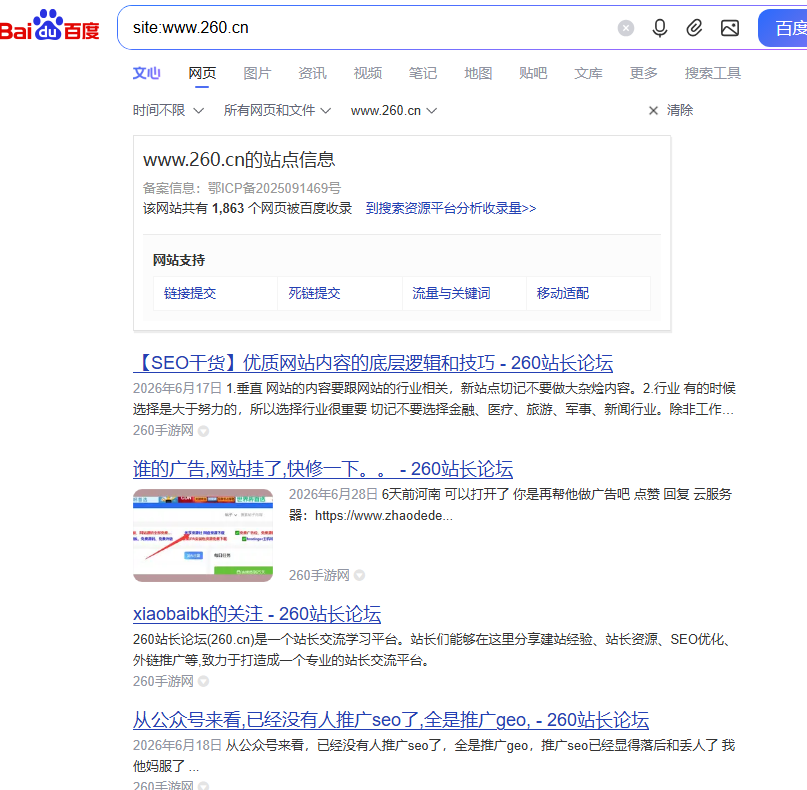Open 到搜索资源平台分析收录量 link

(451, 208)
